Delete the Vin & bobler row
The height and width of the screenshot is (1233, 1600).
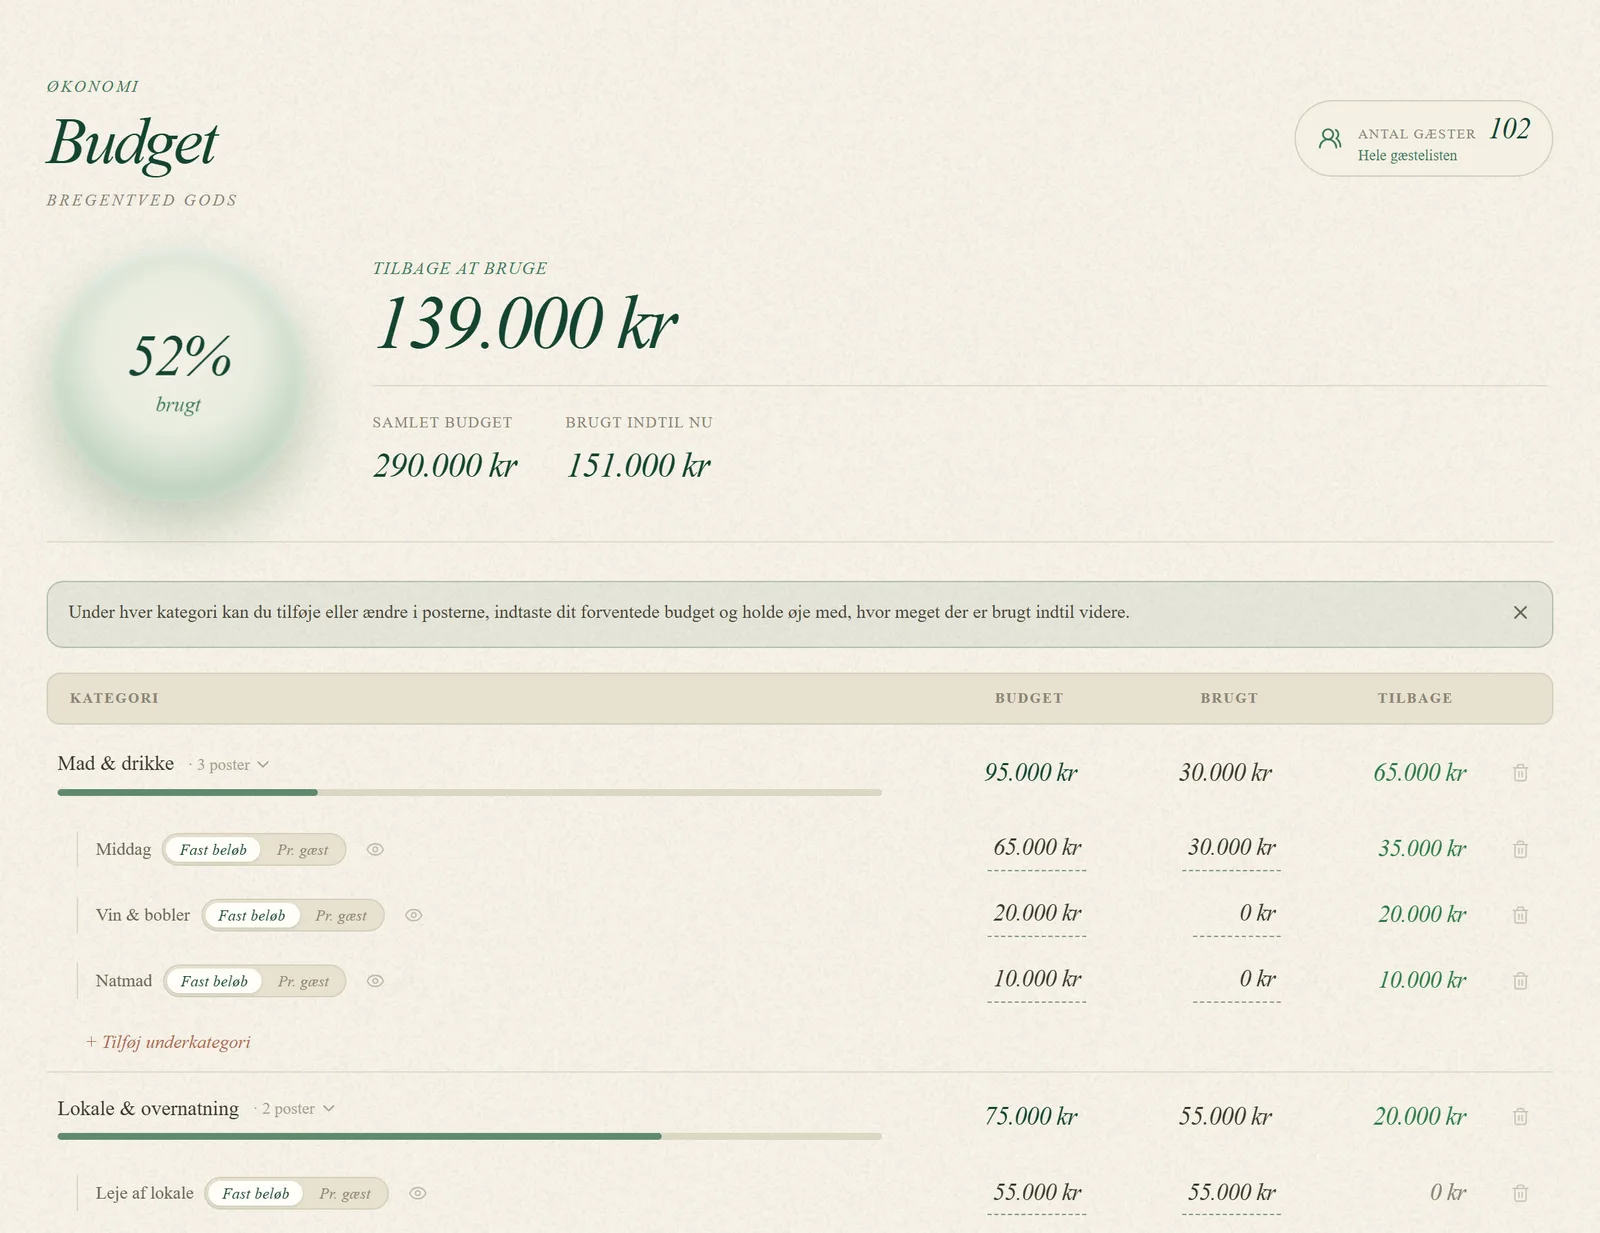[x=1520, y=915]
